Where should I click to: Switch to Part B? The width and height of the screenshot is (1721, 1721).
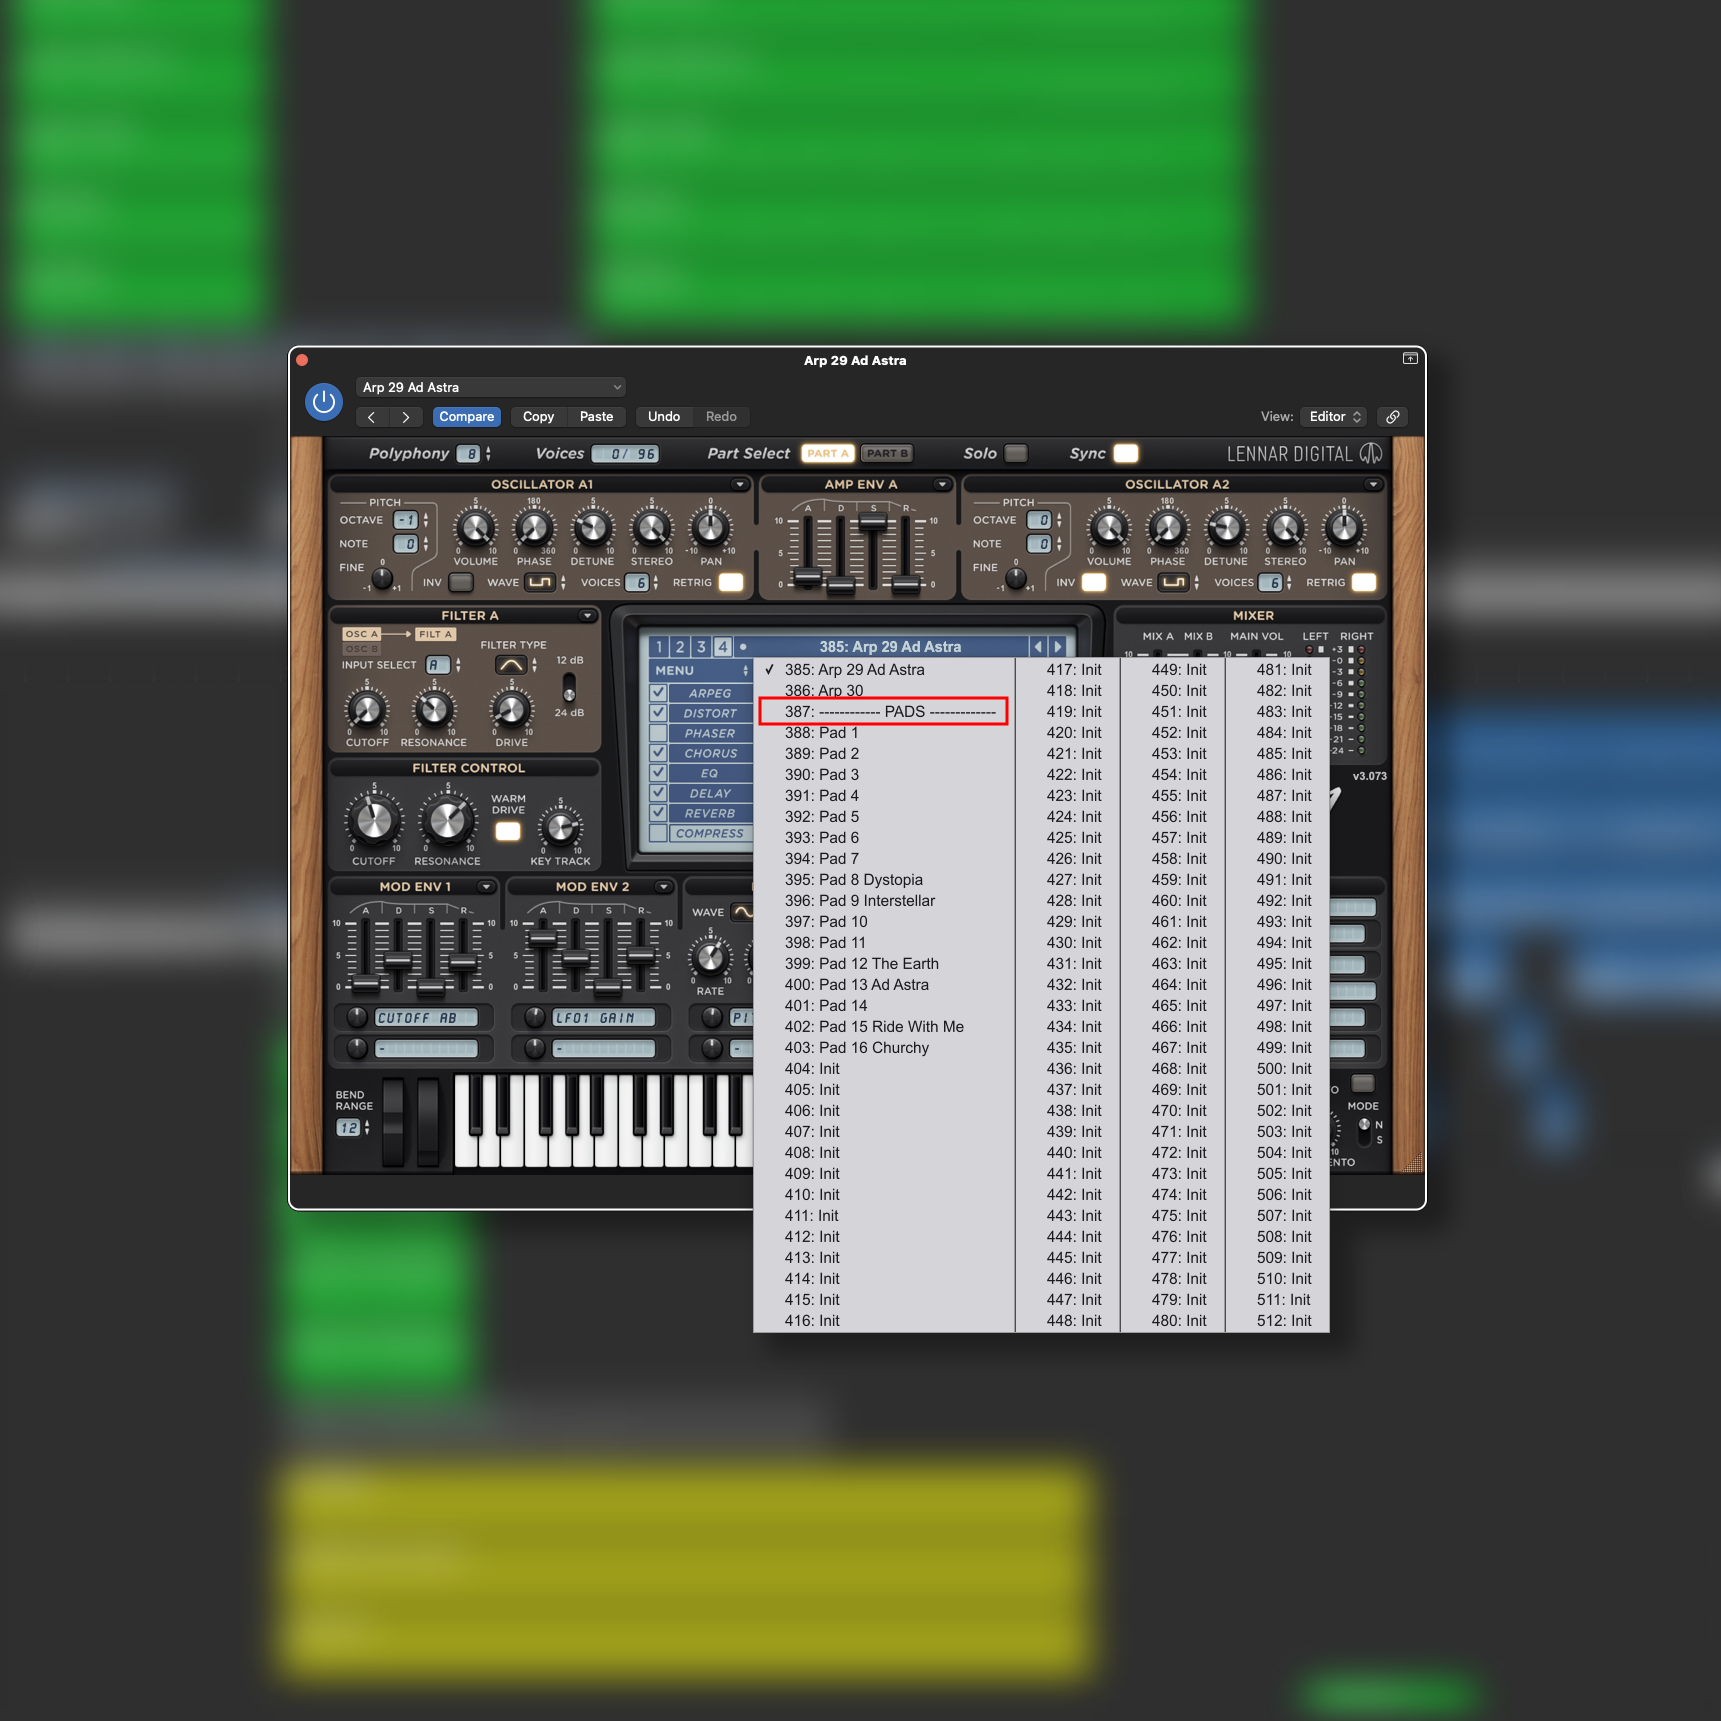886,453
